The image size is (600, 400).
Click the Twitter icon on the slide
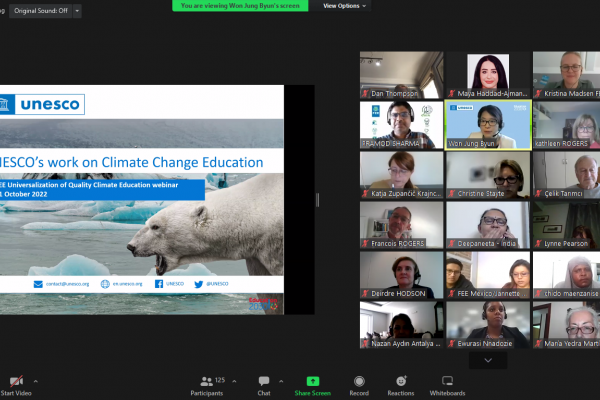pos(199,284)
